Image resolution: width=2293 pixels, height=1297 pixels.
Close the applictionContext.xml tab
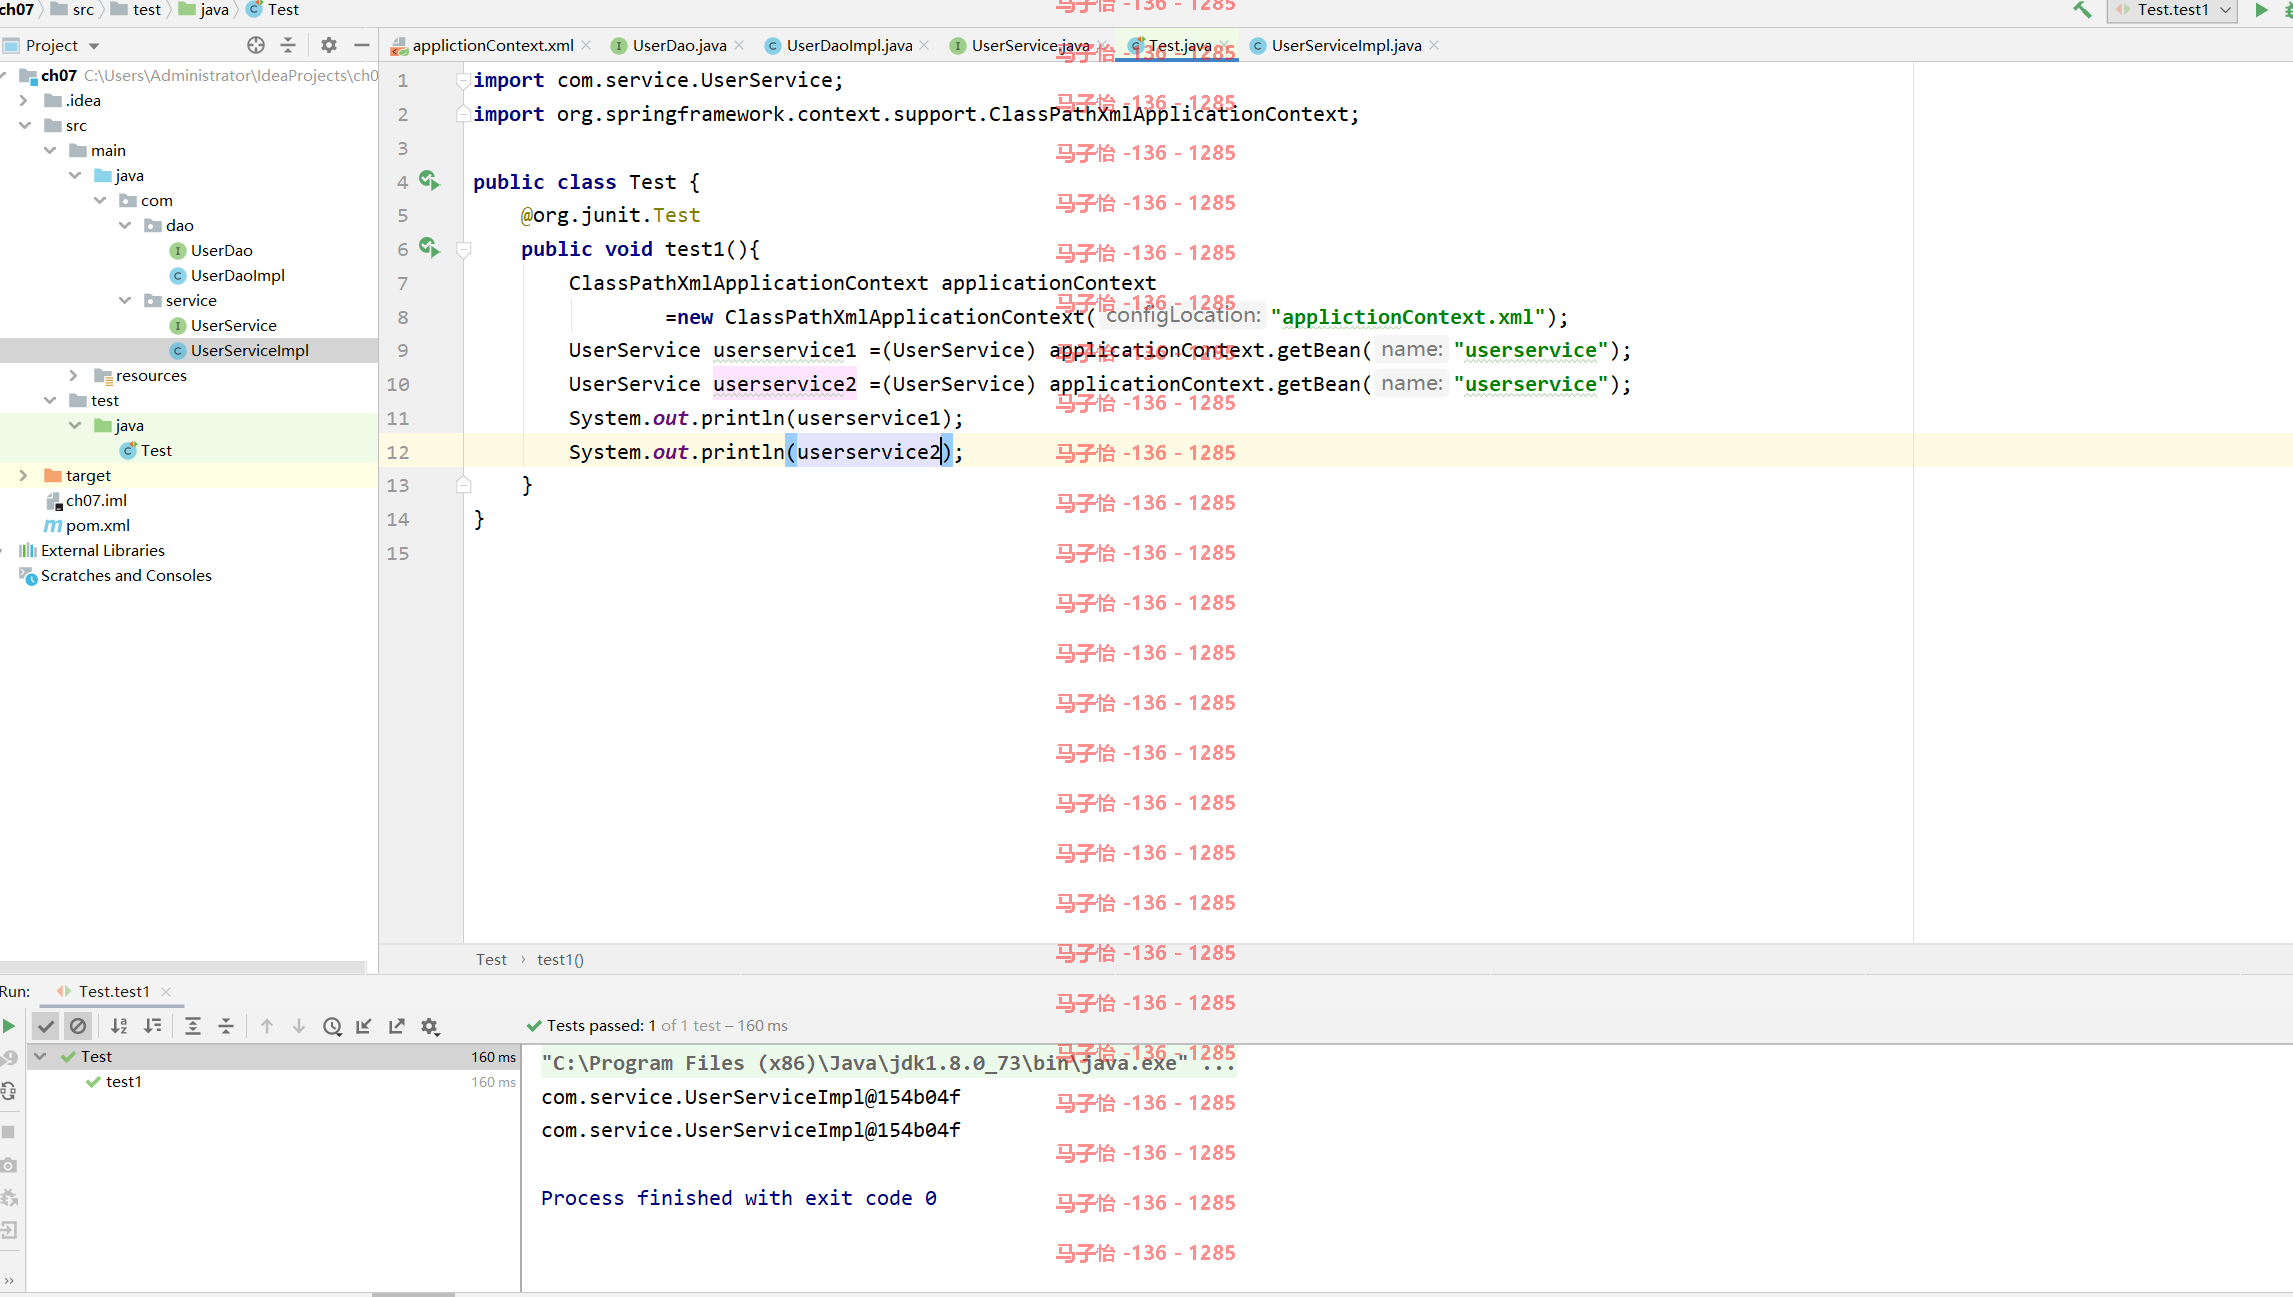(586, 45)
